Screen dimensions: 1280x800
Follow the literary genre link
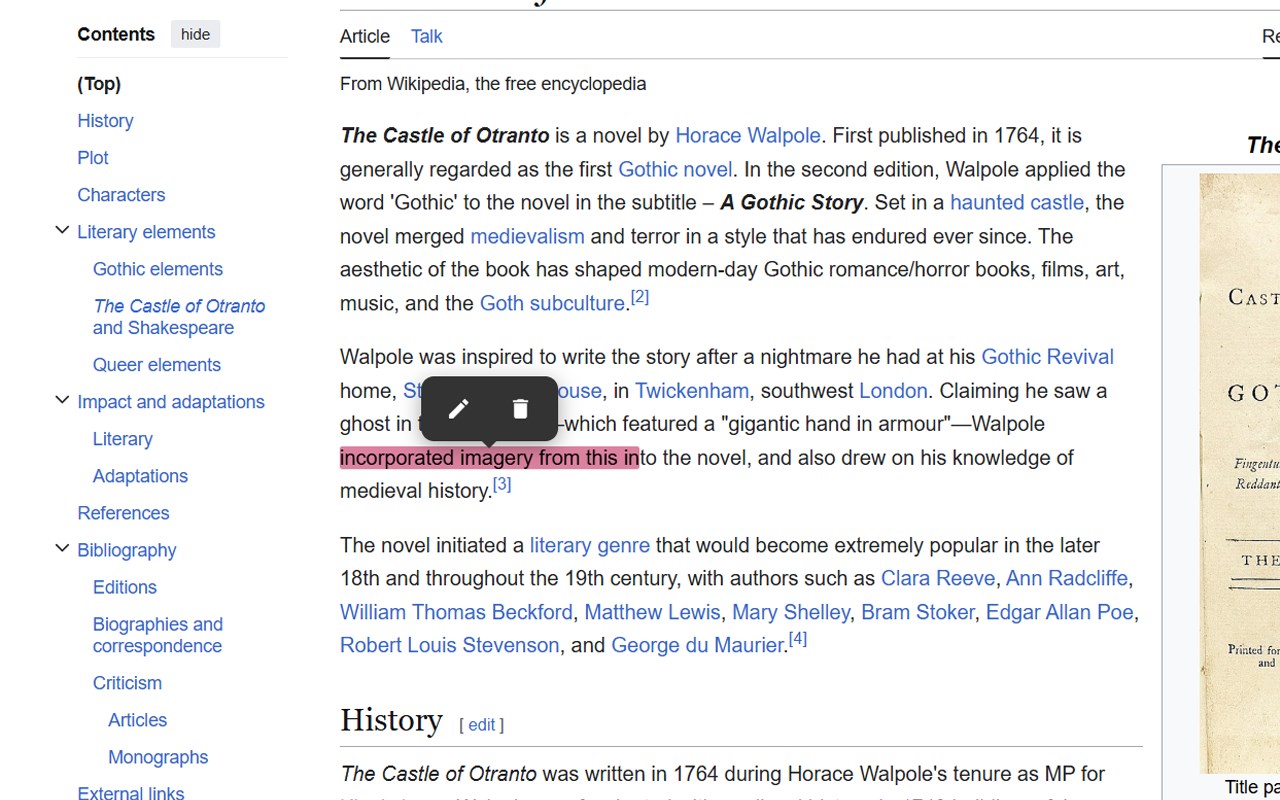tap(590, 545)
